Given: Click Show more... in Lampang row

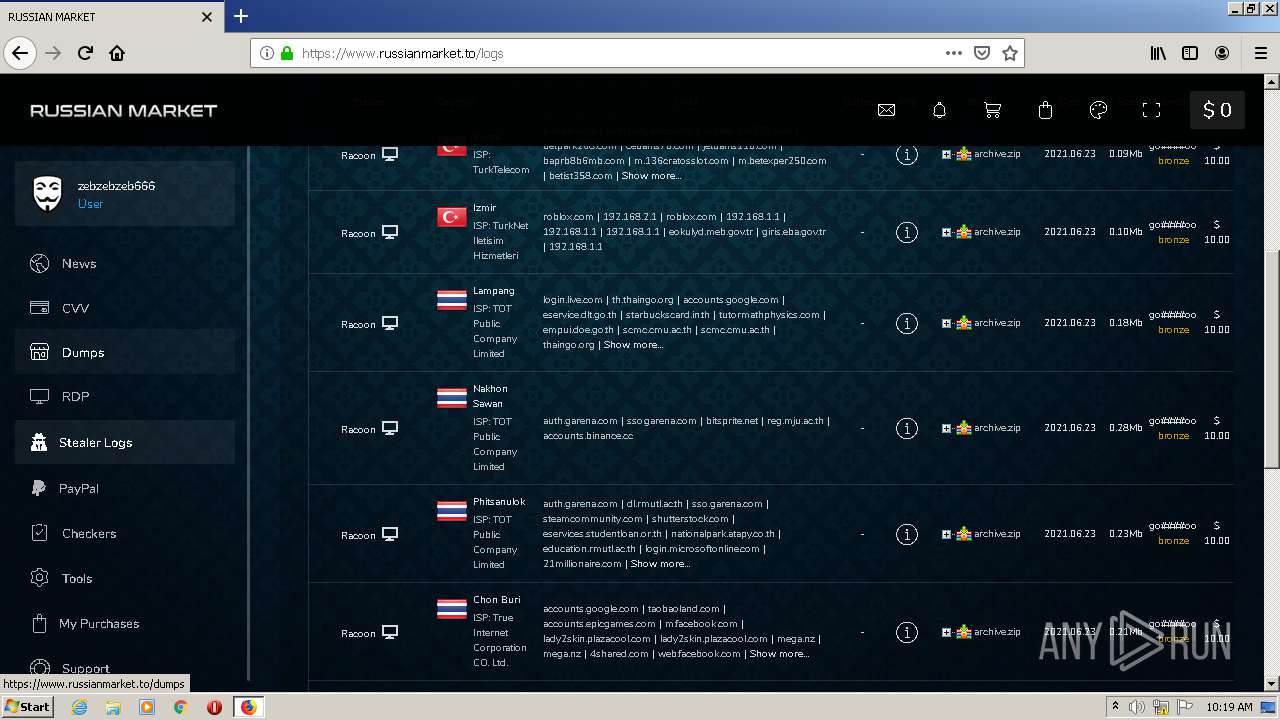Looking at the screenshot, I should 633,345.
